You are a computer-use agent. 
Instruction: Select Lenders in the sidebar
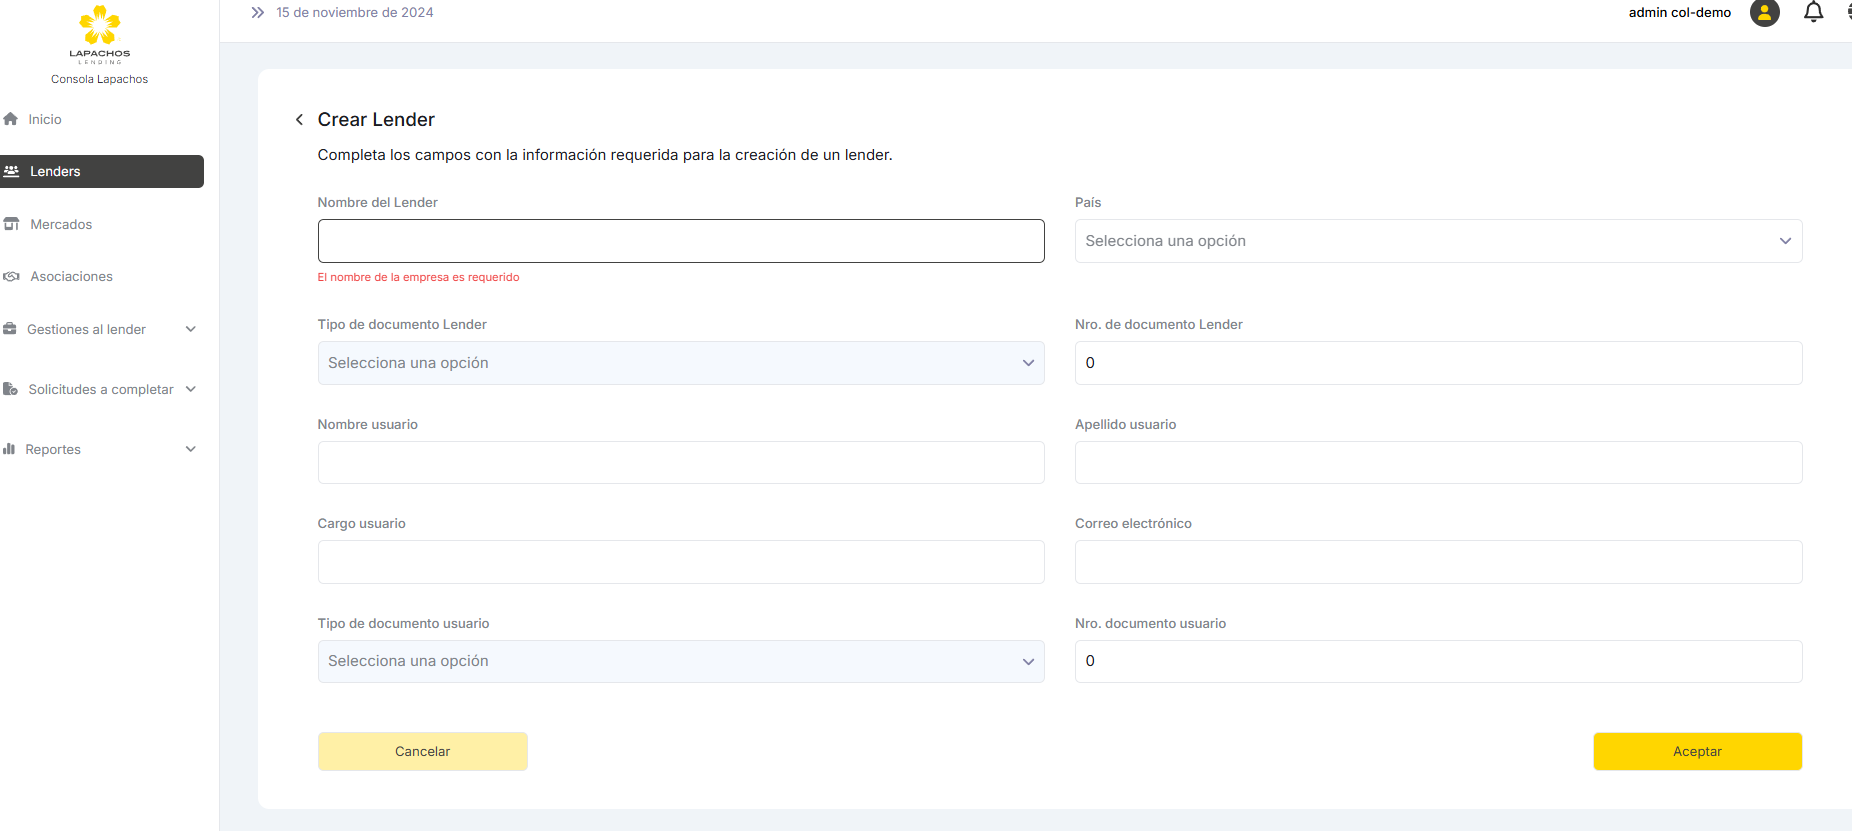point(102,171)
